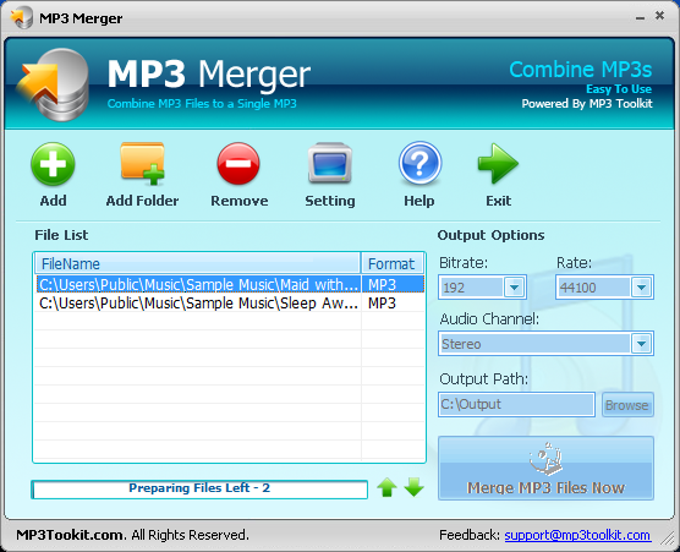Click the Output Path field with C:\Output
The width and height of the screenshot is (680, 552).
coord(517,405)
